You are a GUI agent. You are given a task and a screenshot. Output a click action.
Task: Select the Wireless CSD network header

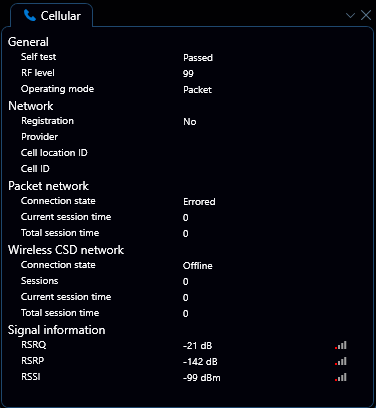tap(66, 250)
